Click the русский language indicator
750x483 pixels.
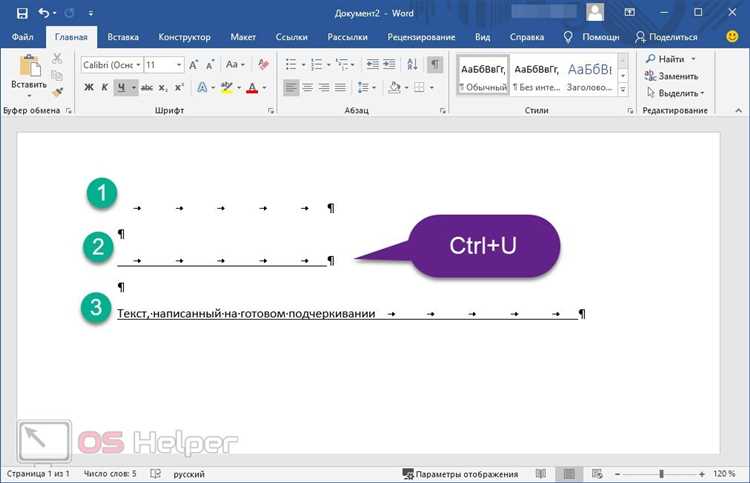pyautogui.click(x=189, y=474)
